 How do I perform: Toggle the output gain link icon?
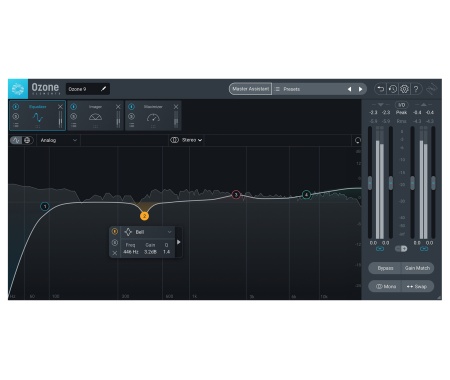click(x=424, y=249)
